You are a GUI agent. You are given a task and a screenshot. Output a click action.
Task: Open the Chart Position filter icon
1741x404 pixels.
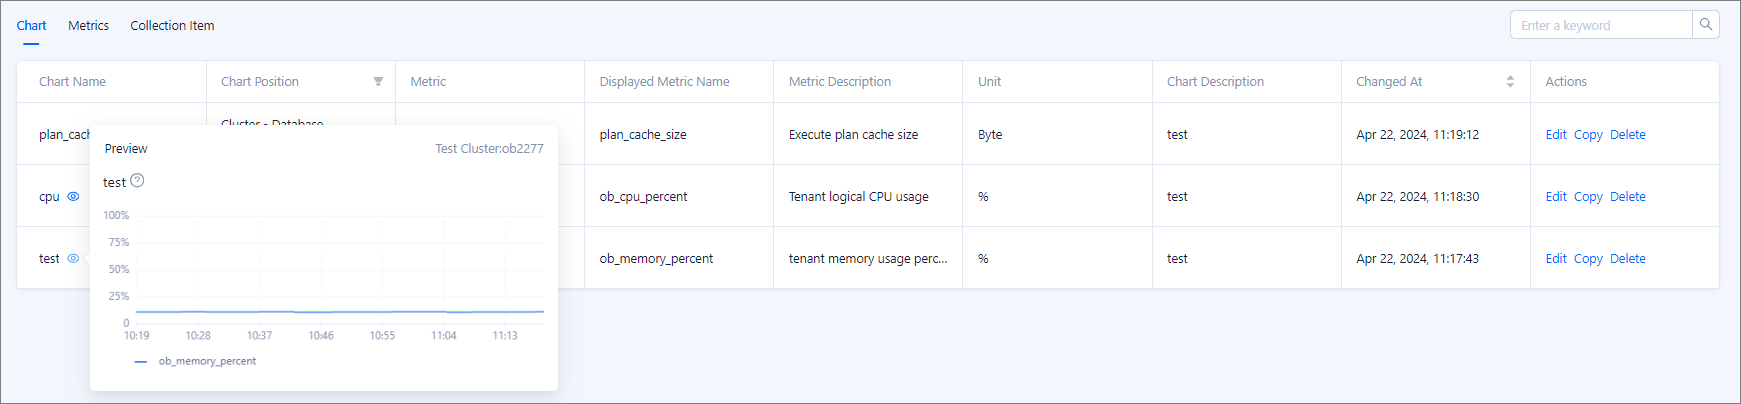[378, 82]
